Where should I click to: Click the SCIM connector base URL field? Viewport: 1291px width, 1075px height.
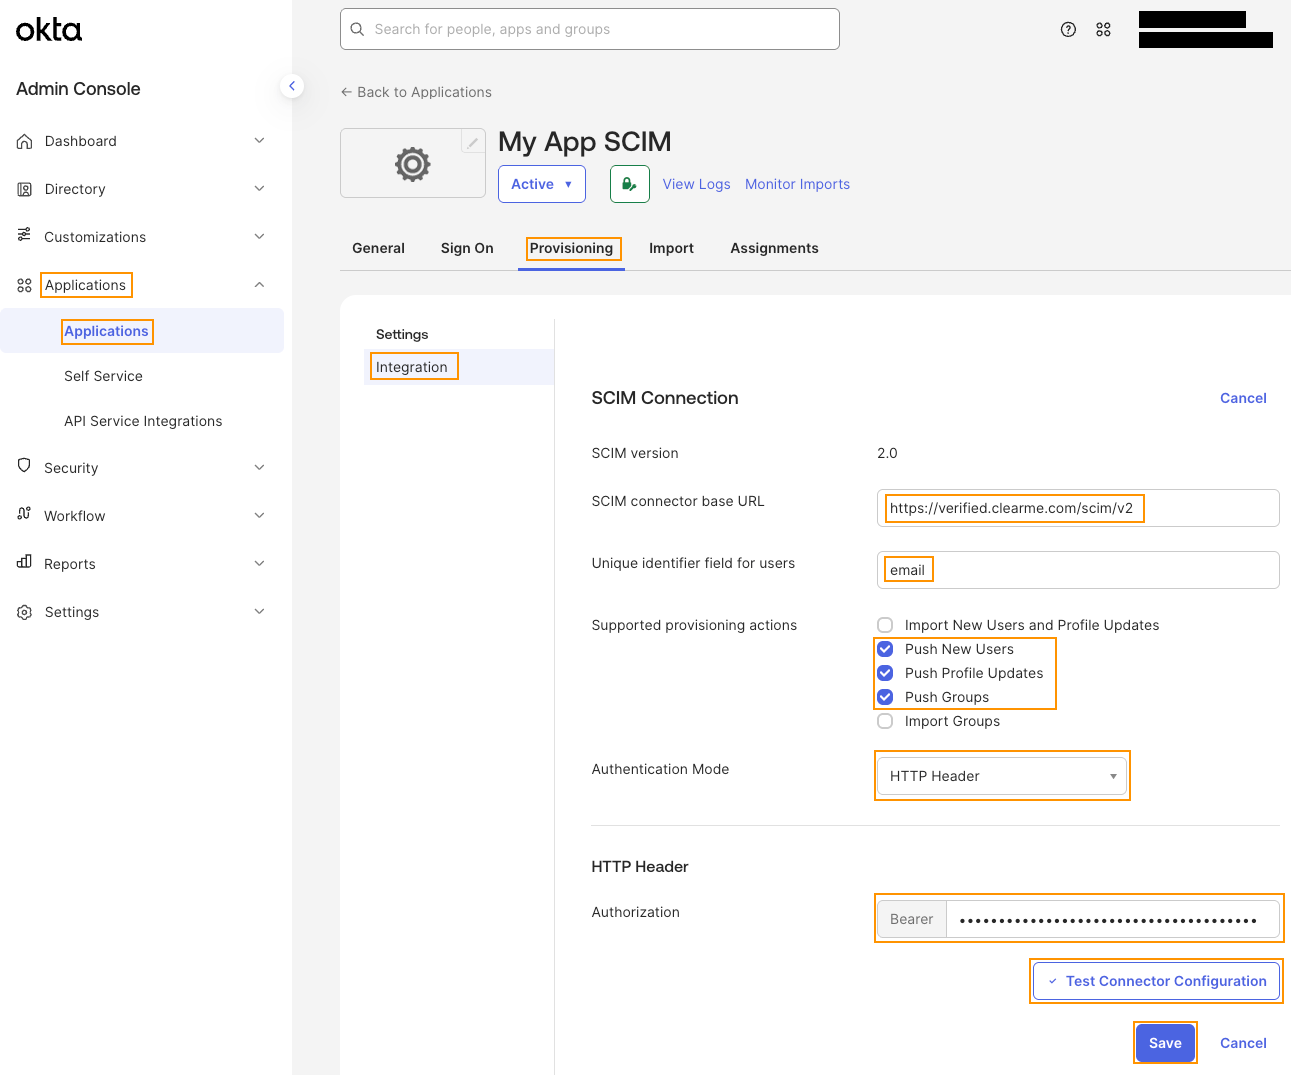pos(1078,508)
